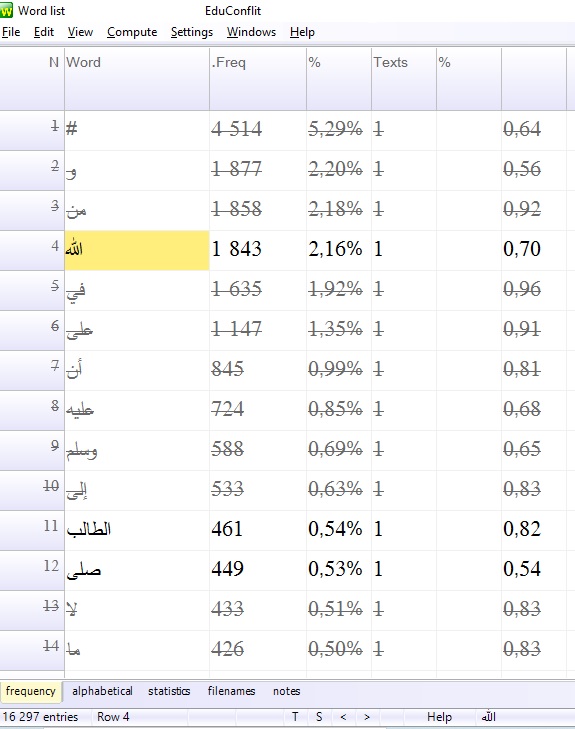
Task: Click the S button in status bar
Action: coord(319,716)
